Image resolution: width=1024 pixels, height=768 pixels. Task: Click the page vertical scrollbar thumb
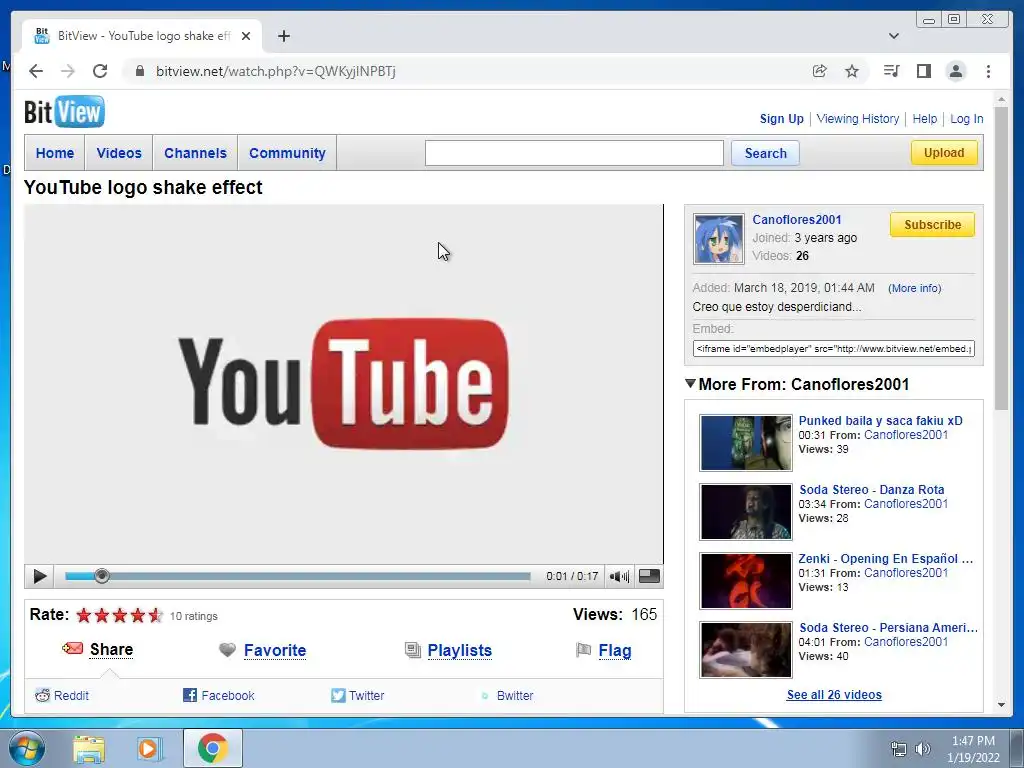pos(1001,258)
